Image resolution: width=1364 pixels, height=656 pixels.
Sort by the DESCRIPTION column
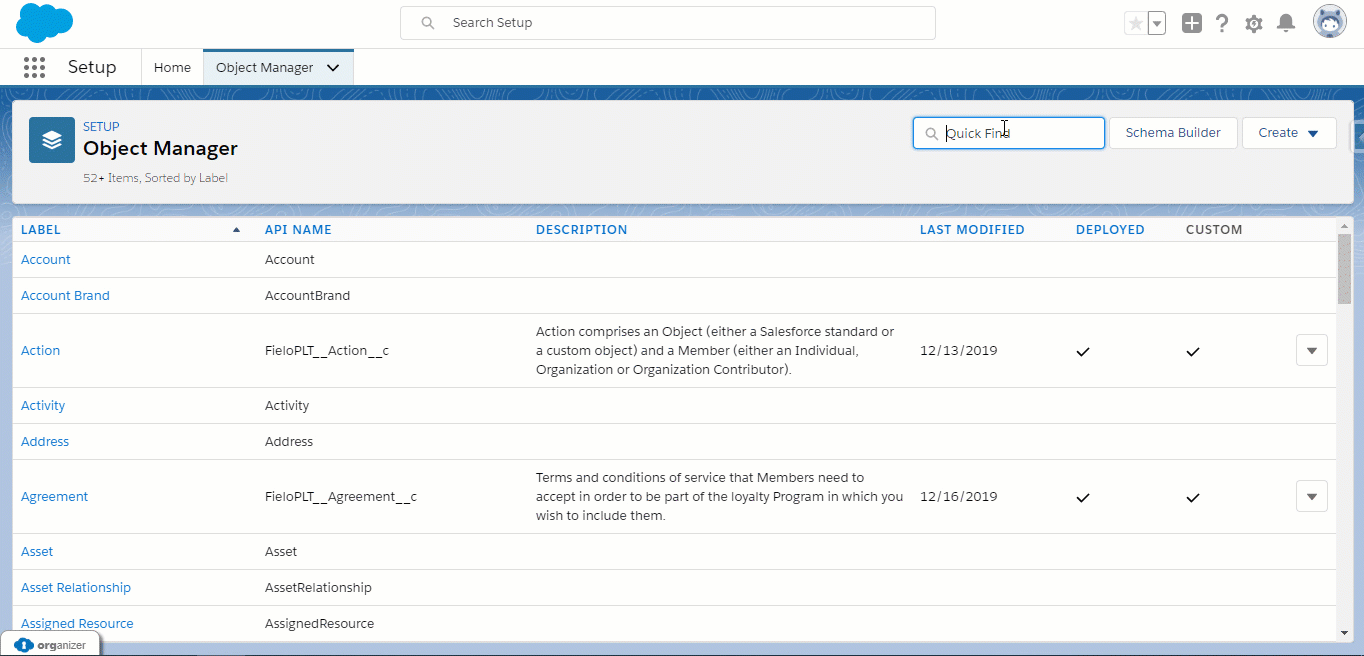pyautogui.click(x=581, y=229)
